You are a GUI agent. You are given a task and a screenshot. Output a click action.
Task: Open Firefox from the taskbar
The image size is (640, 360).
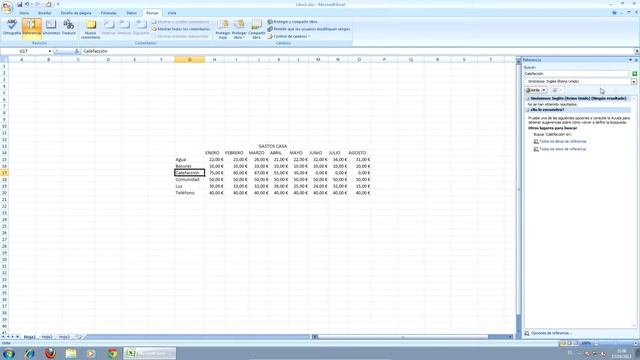pyautogui.click(x=50, y=353)
